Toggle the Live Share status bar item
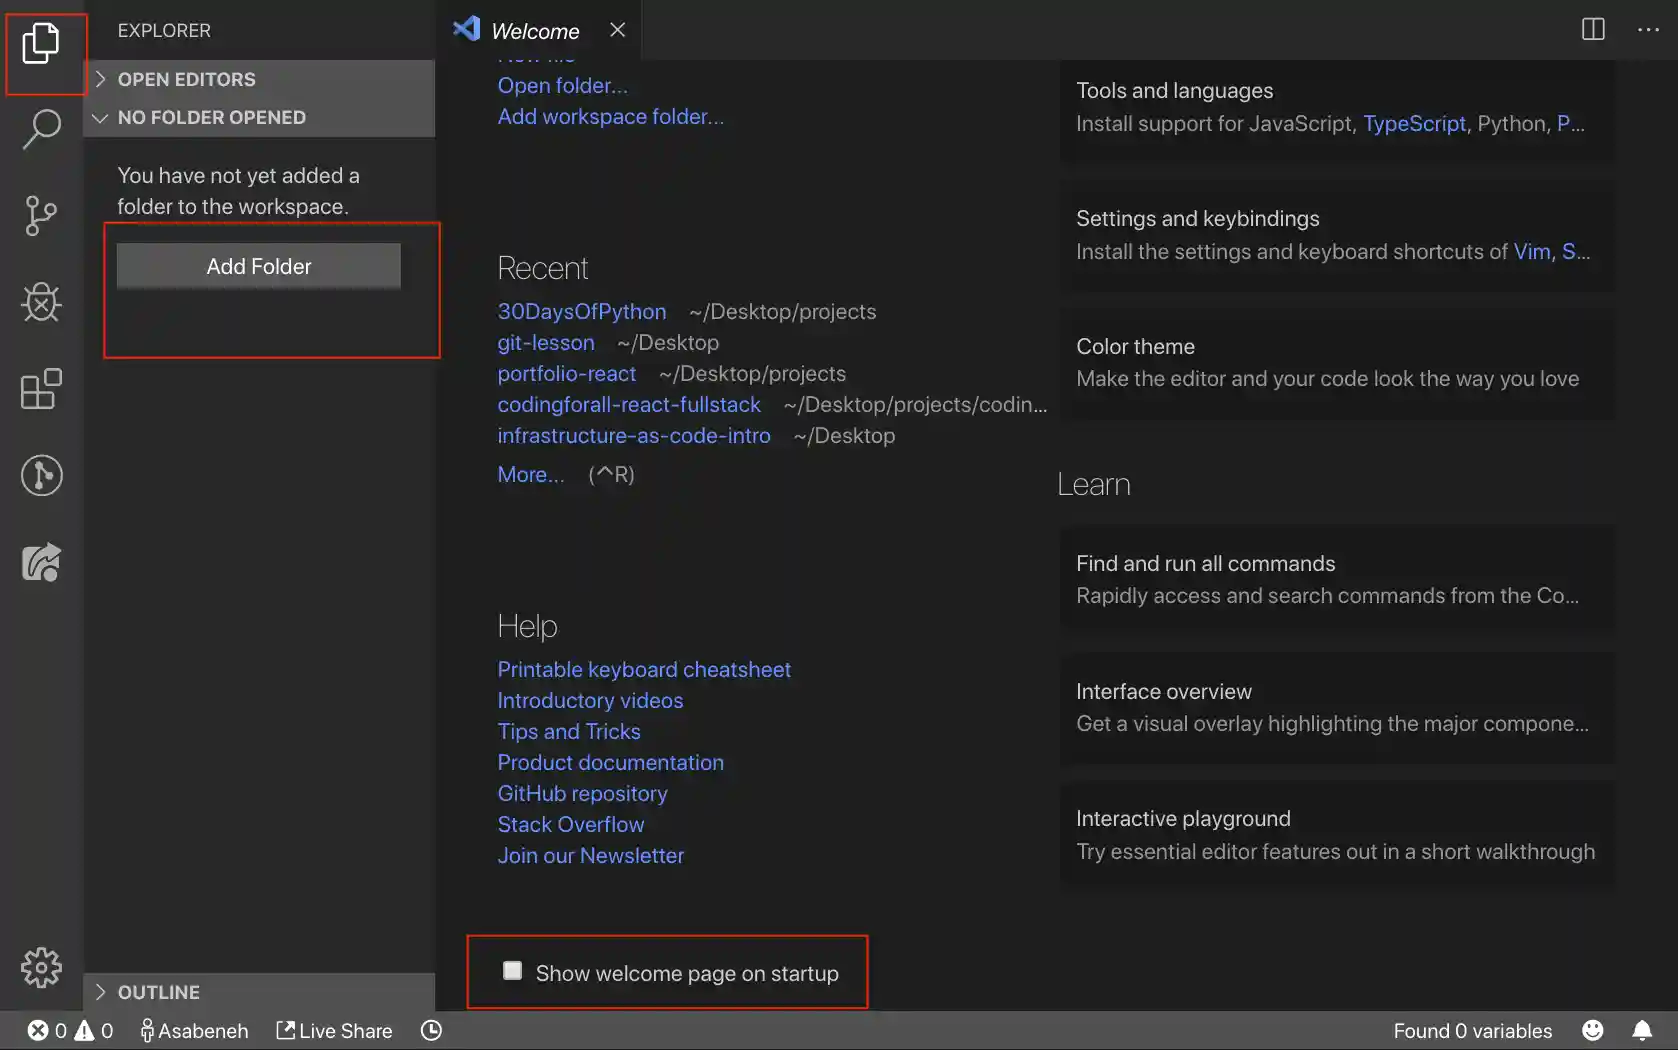The image size is (1678, 1050). pos(333,1030)
